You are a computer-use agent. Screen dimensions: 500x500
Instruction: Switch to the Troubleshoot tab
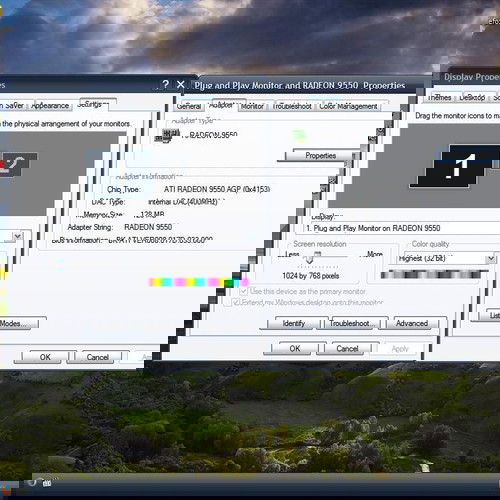coord(292,106)
